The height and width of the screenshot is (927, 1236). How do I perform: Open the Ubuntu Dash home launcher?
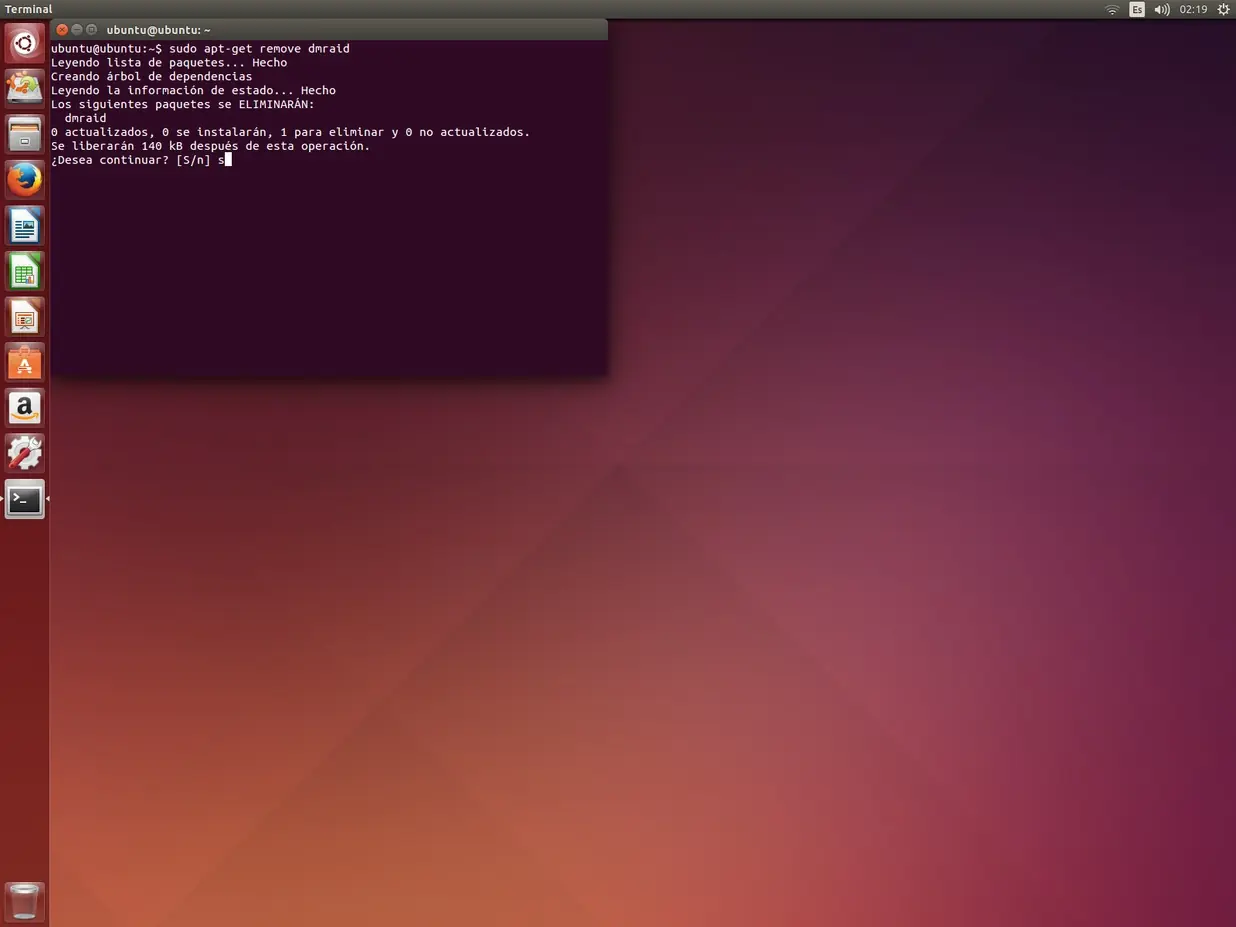pos(24,43)
